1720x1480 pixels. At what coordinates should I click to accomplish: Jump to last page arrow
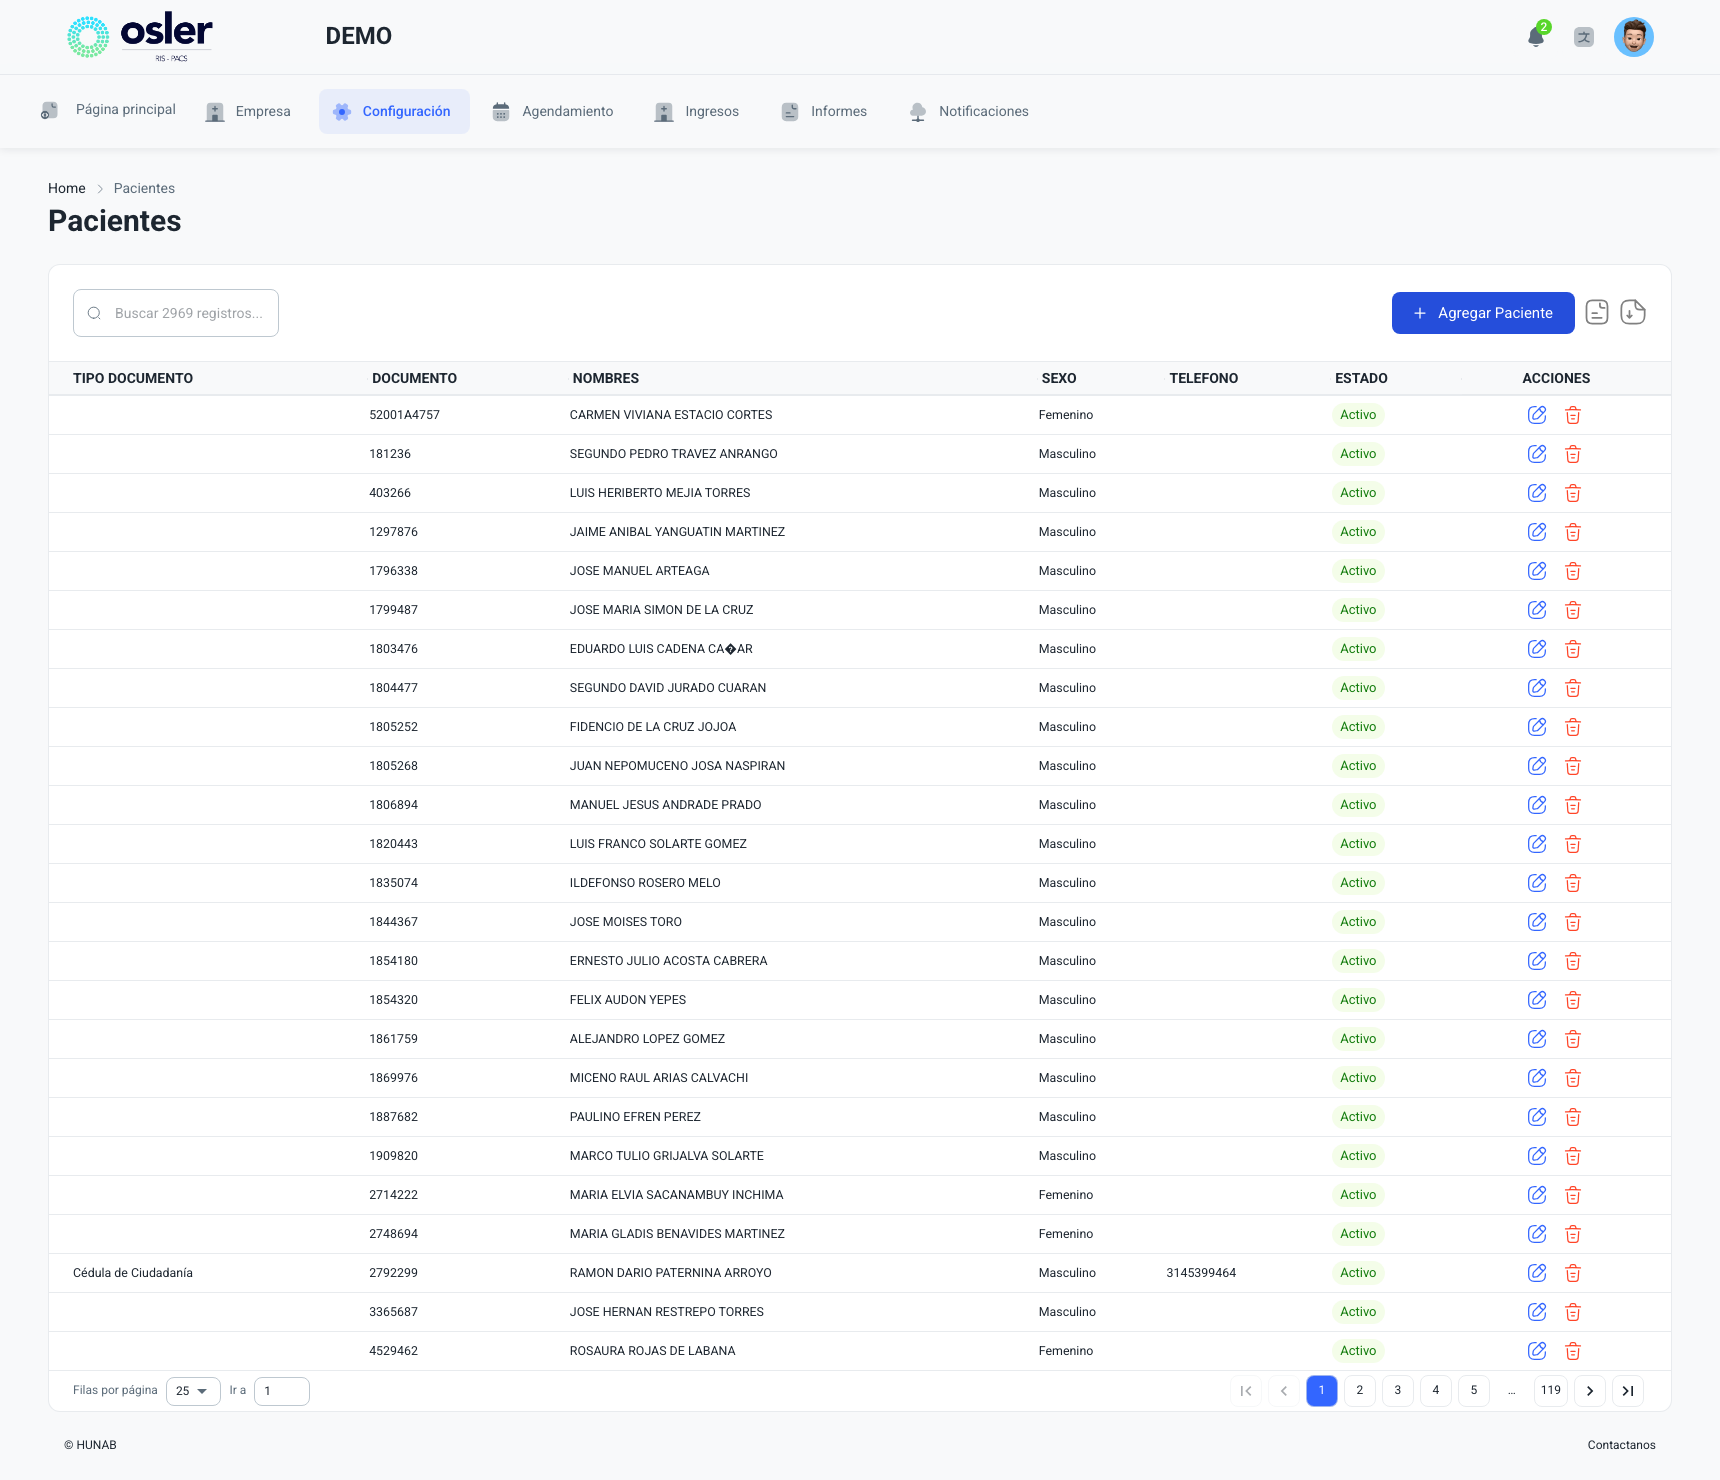click(1628, 1391)
